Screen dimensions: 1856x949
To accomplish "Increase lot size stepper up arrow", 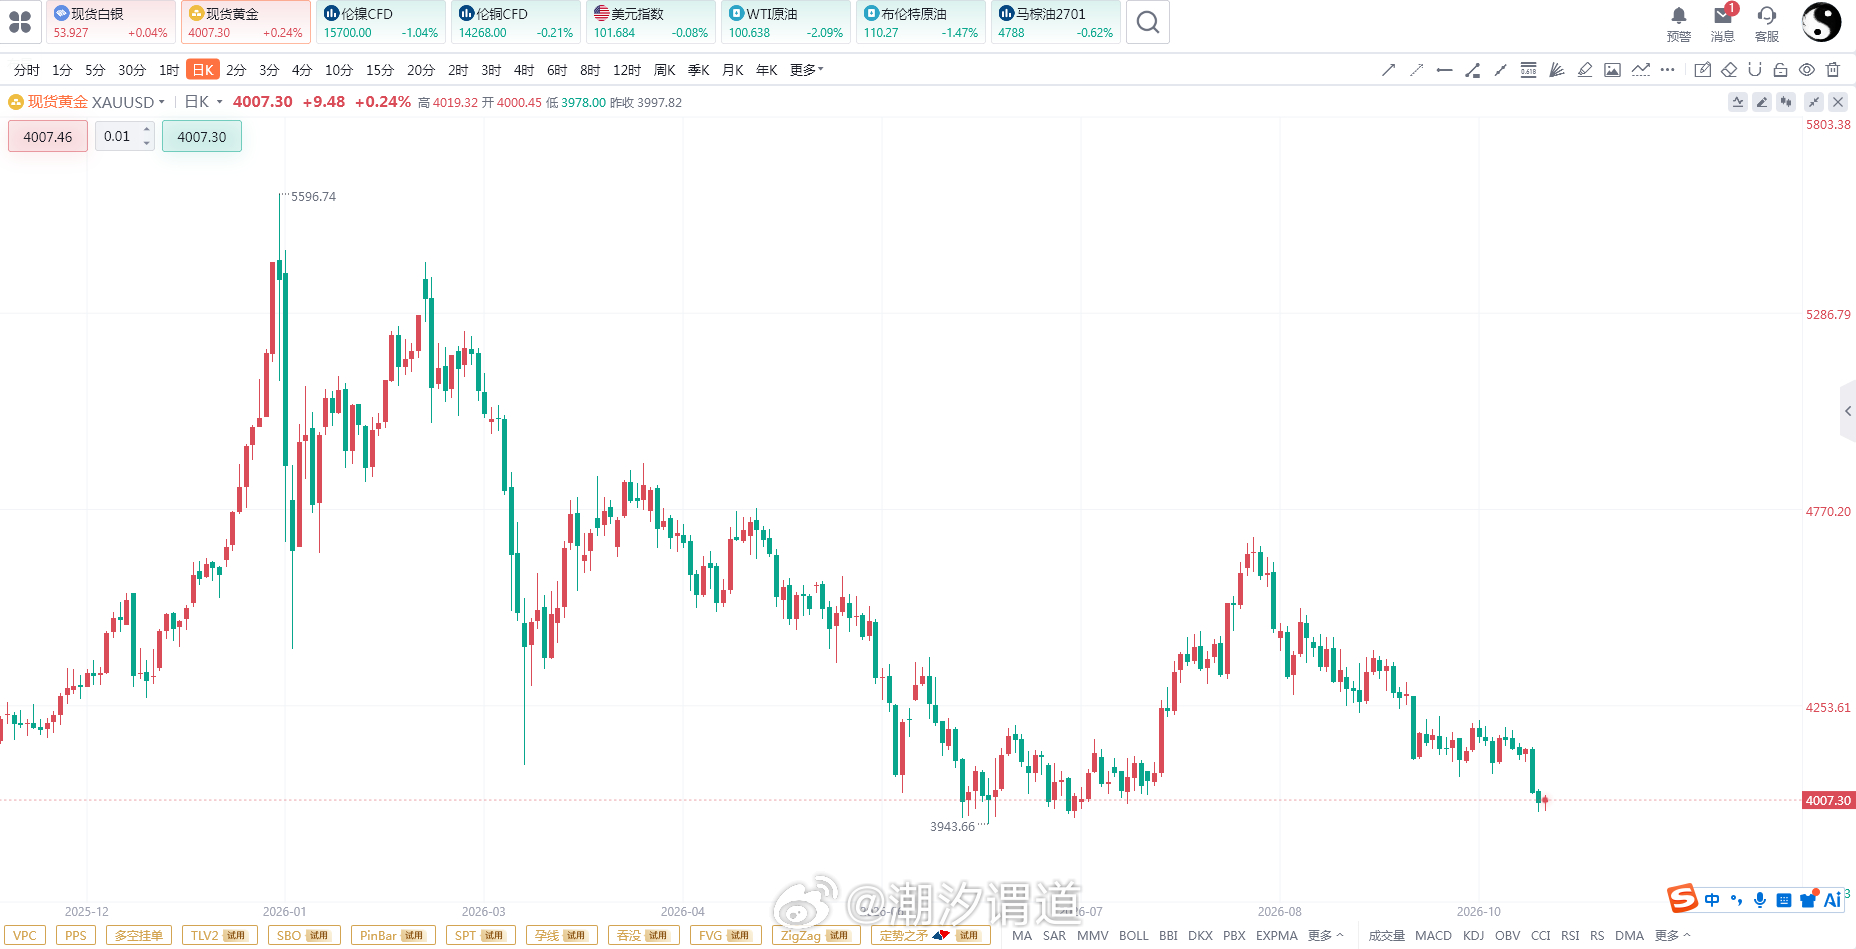I will [147, 129].
